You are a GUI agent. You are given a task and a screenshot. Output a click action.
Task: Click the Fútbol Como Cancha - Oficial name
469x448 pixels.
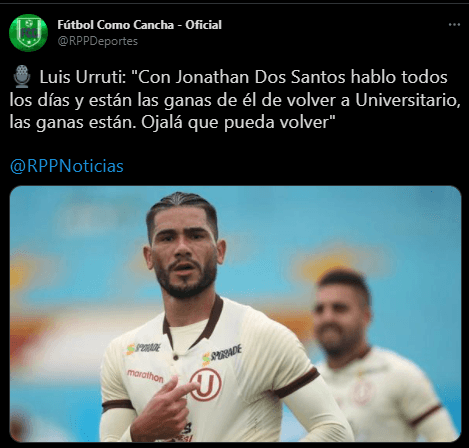coord(139,25)
